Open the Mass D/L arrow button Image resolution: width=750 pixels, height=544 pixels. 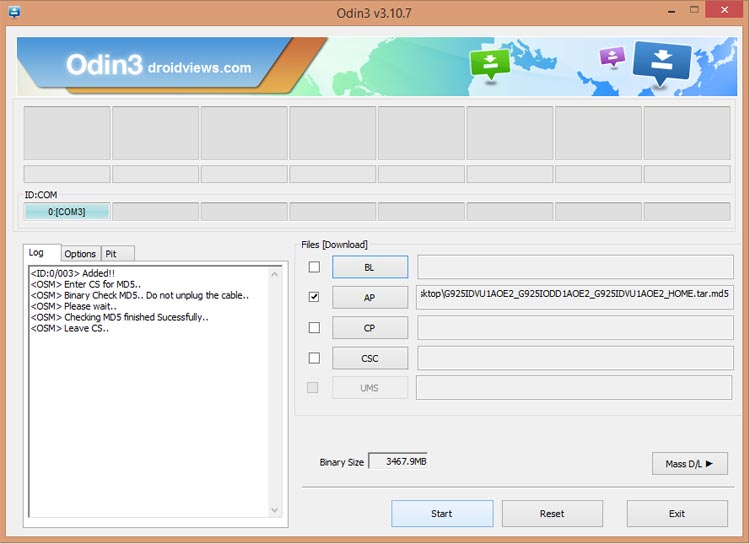click(689, 463)
